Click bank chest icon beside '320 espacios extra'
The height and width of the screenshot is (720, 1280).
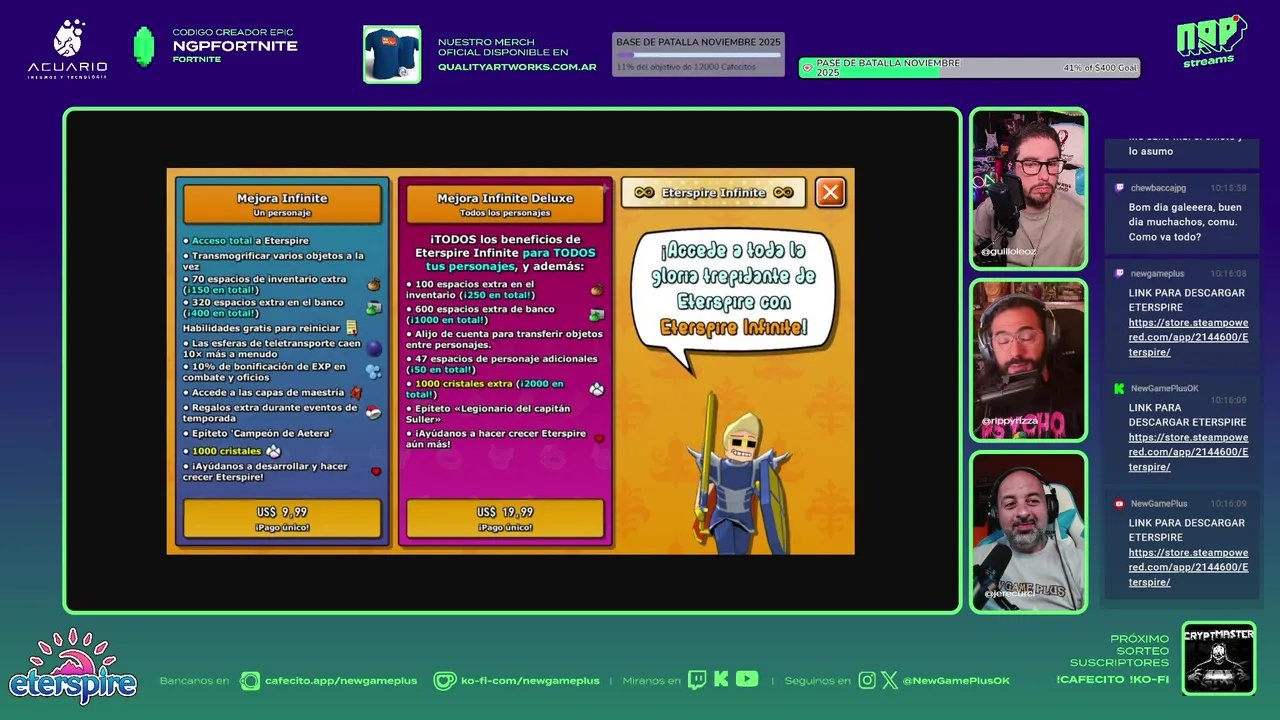(373, 308)
